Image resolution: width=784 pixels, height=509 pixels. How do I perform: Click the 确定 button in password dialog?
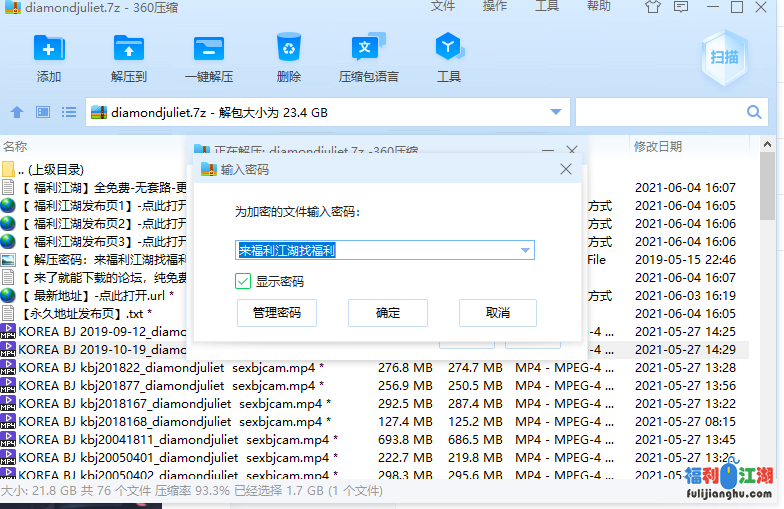[388, 313]
